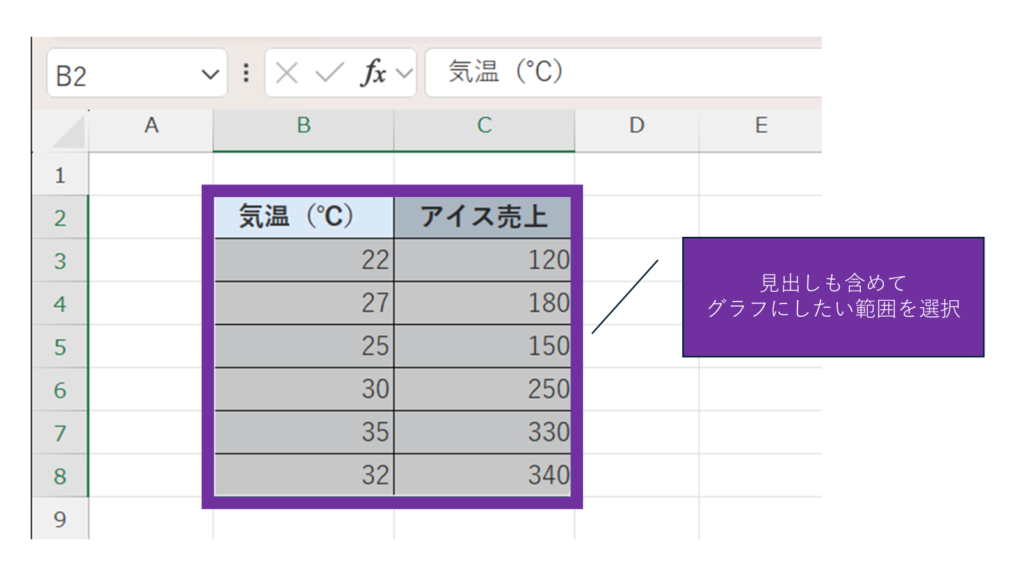Select column B header

point(303,126)
